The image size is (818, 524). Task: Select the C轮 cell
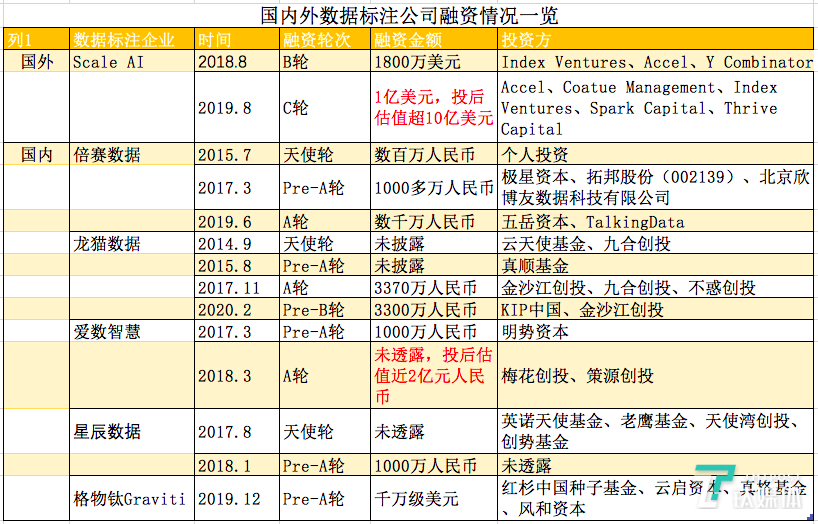point(325,107)
